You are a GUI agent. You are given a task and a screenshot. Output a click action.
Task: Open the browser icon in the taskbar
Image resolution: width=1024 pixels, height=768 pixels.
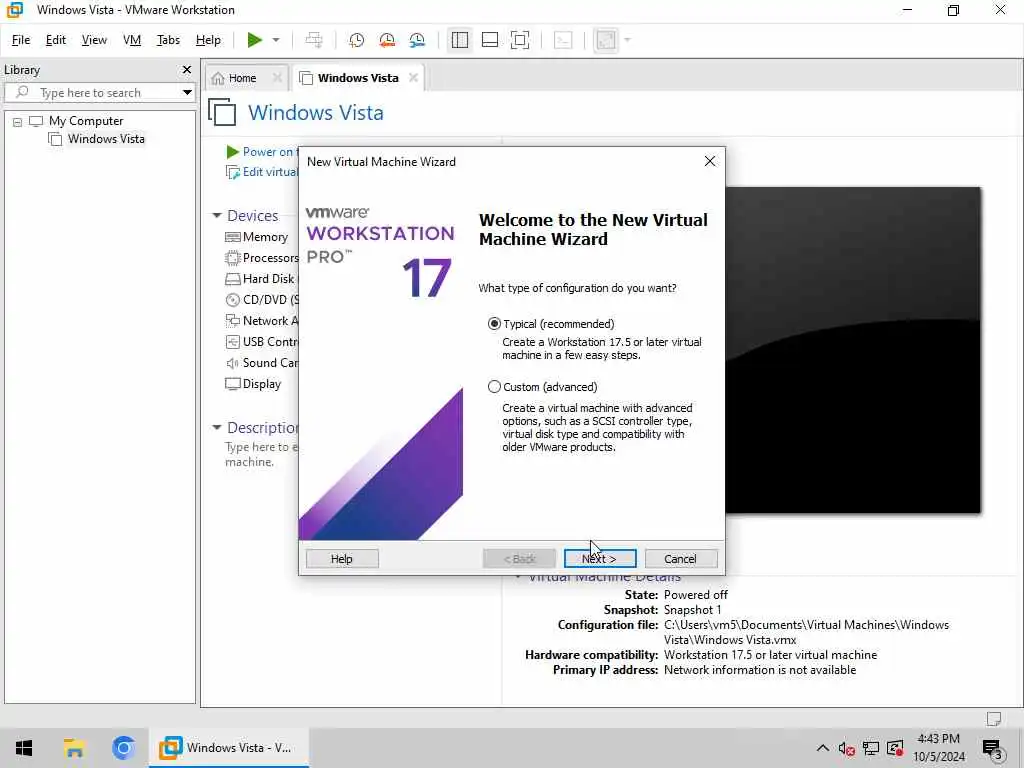pos(123,748)
